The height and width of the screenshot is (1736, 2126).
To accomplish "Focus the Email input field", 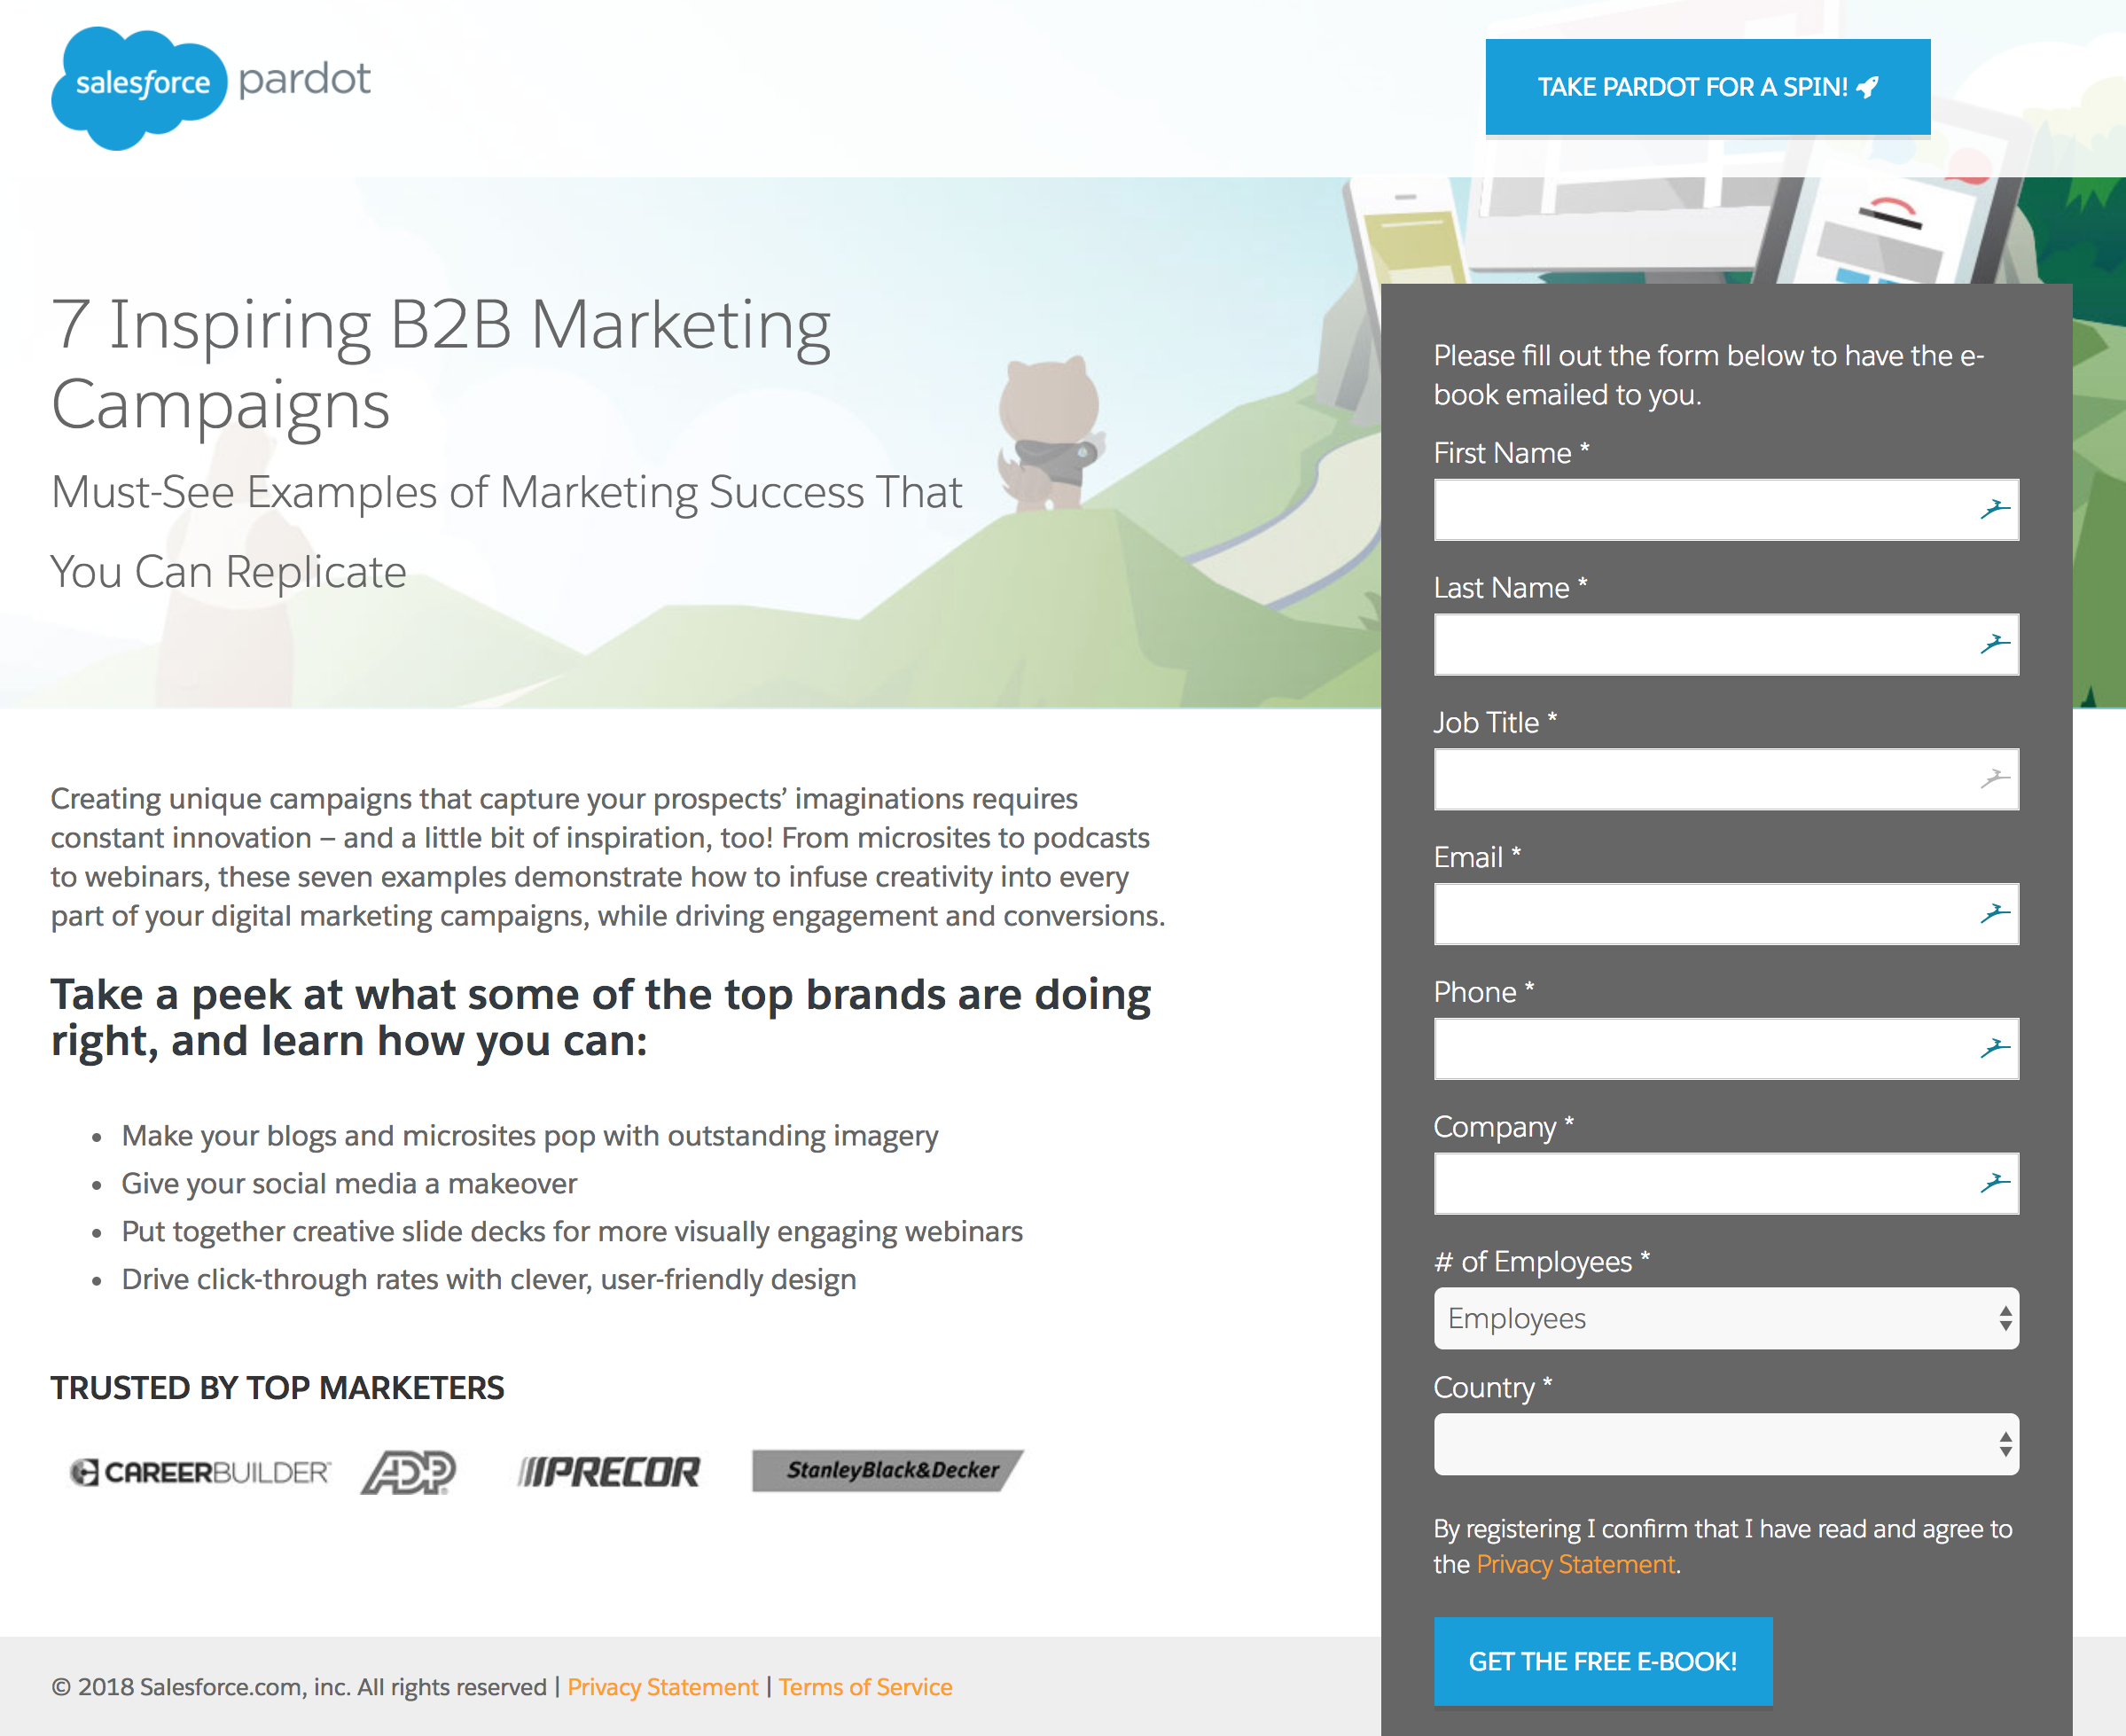I will [1700, 913].
